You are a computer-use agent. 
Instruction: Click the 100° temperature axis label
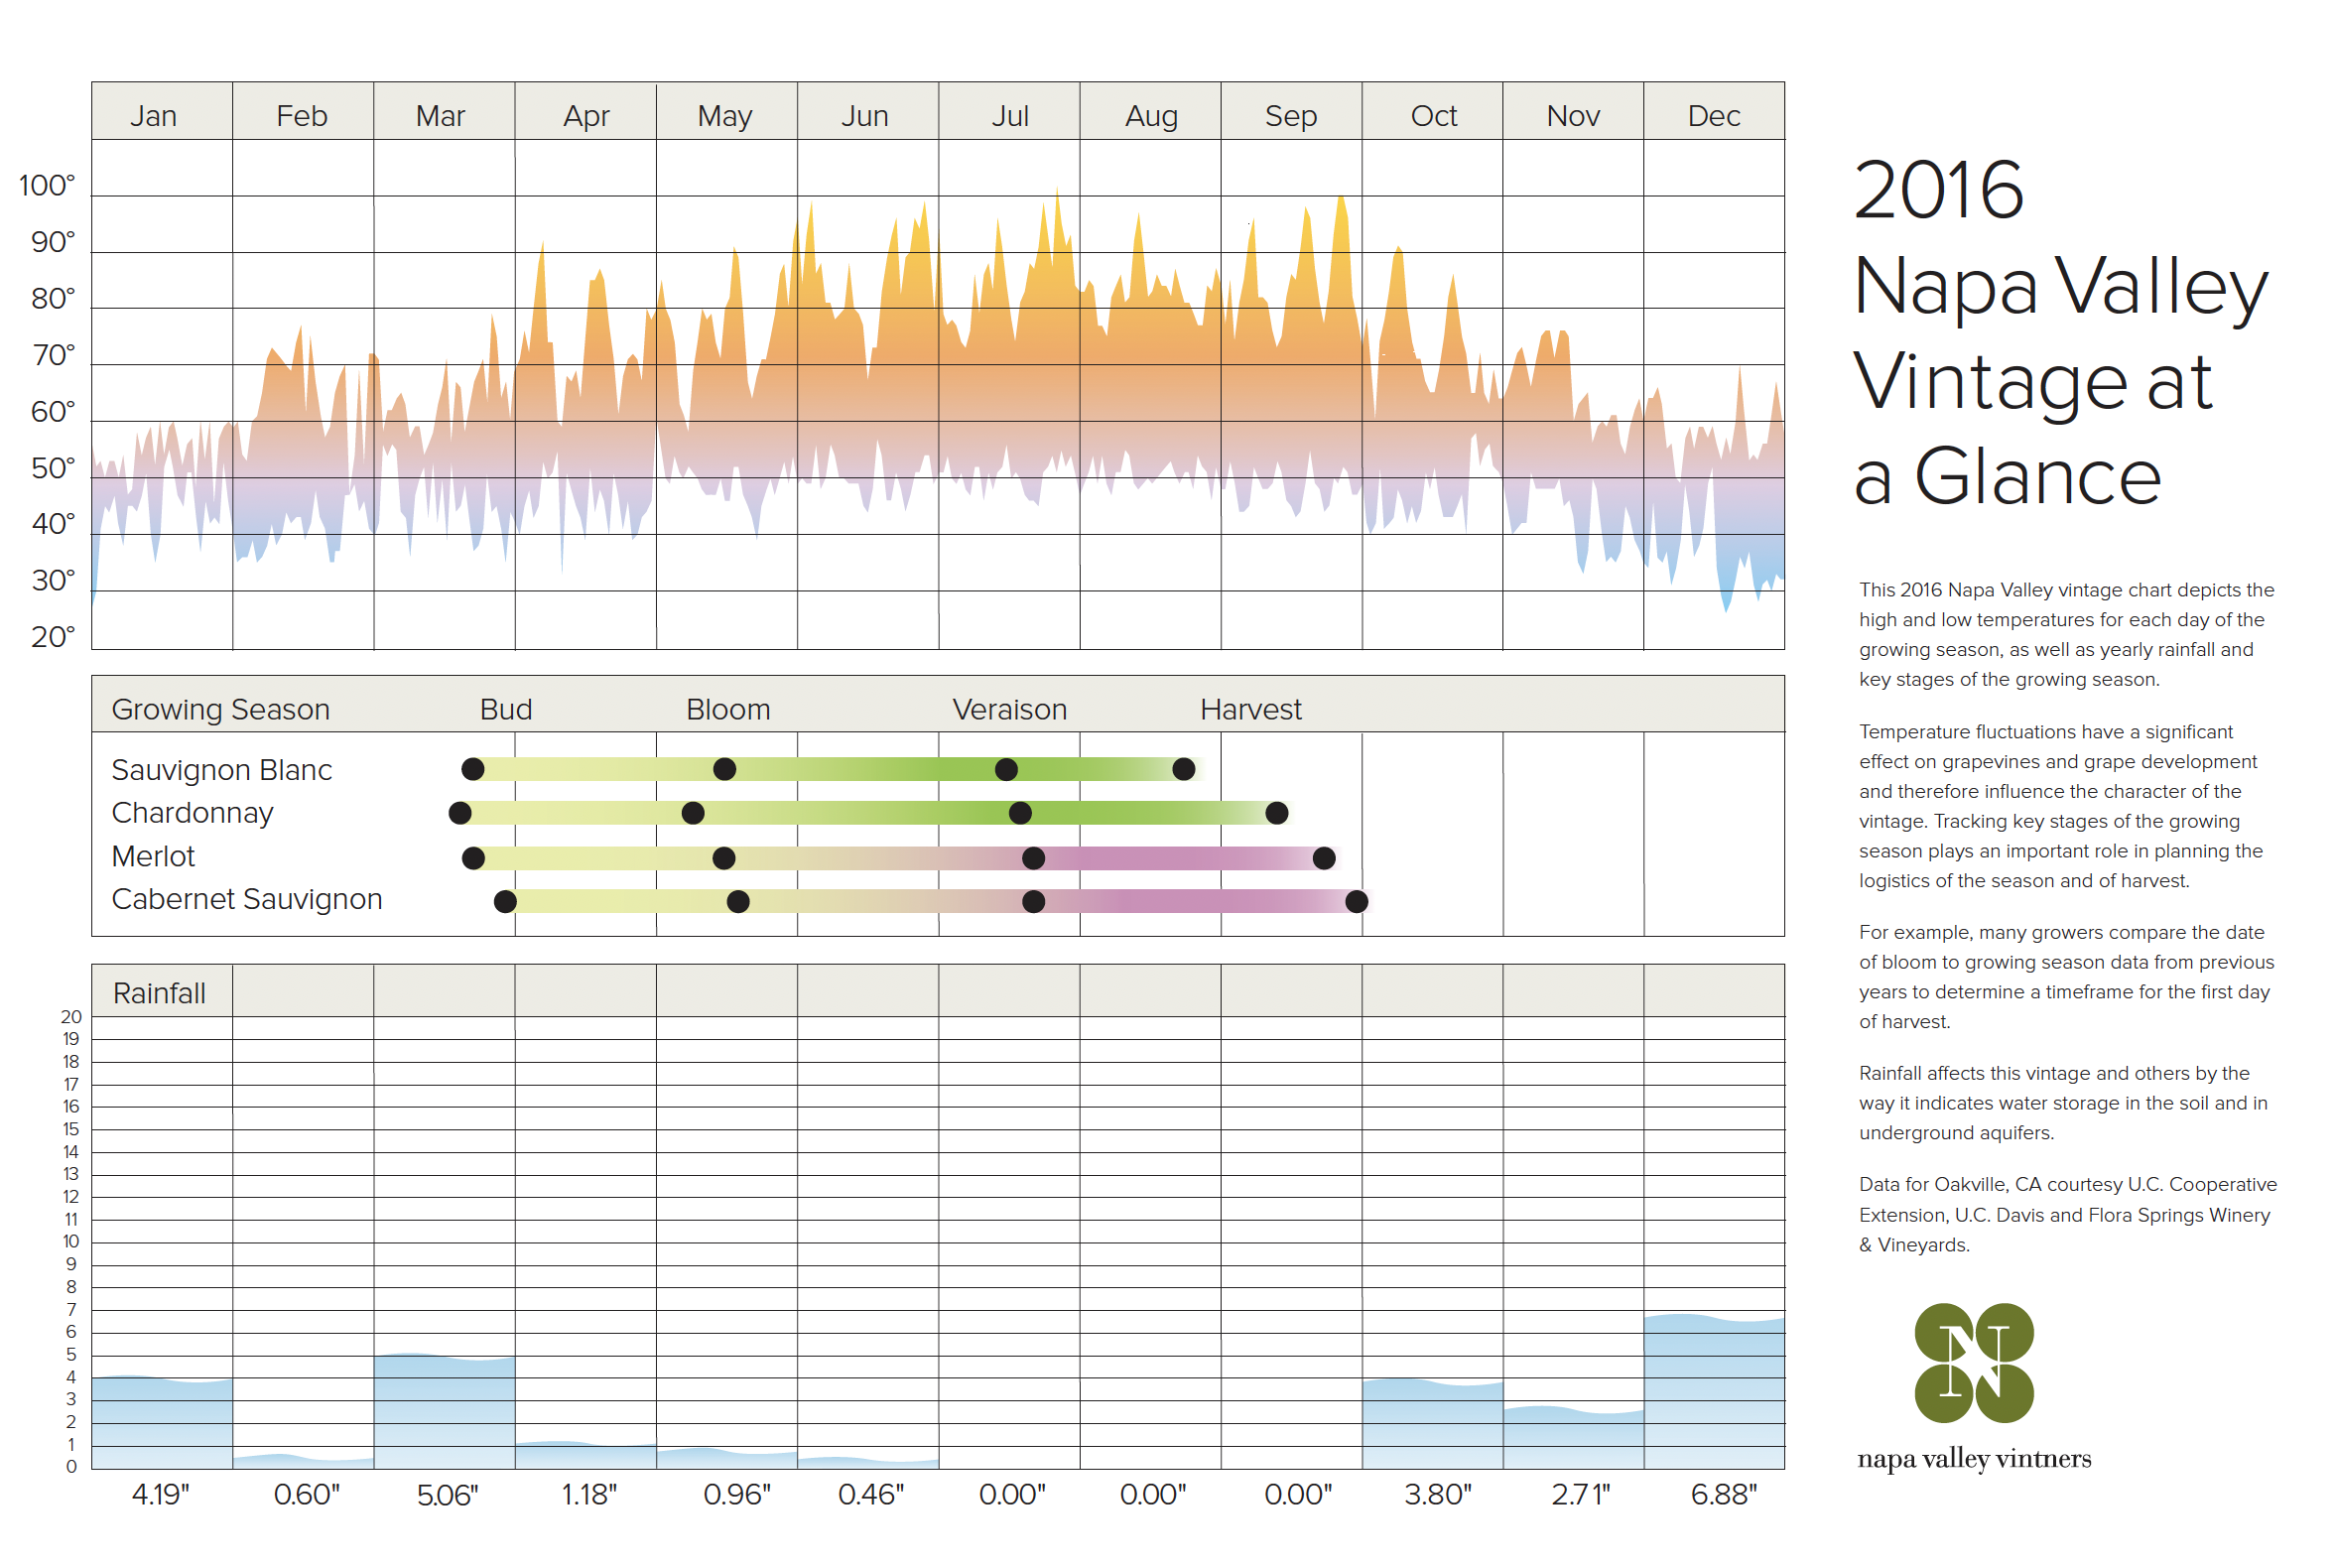[x=47, y=185]
